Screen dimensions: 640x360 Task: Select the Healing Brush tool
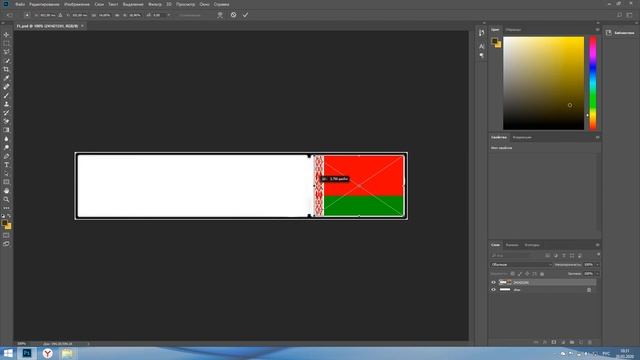[x=6, y=87]
